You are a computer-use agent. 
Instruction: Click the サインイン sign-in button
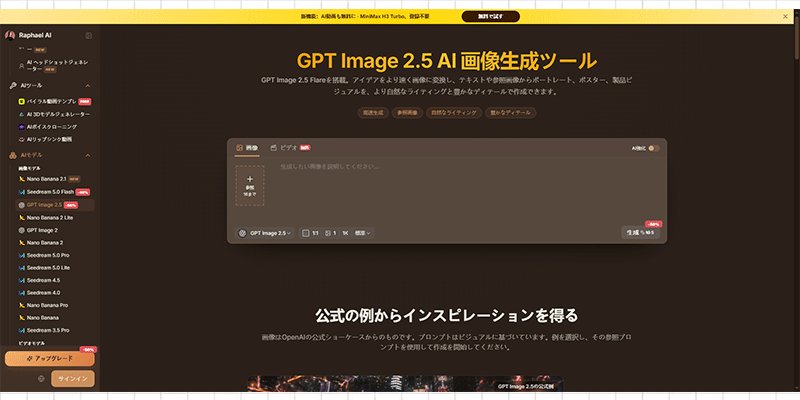[73, 379]
